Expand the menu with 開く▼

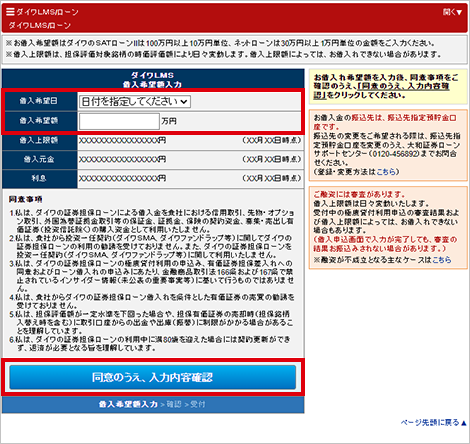click(452, 12)
